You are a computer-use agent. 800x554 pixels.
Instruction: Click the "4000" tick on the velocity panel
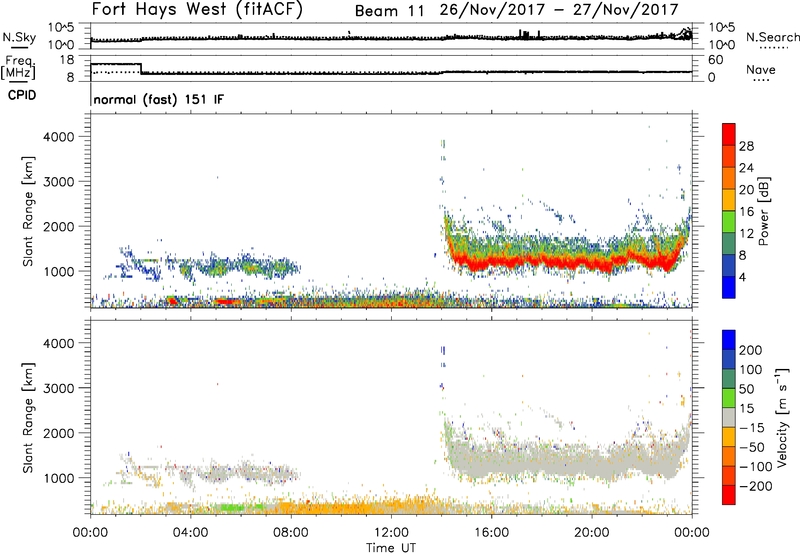(x=58, y=343)
